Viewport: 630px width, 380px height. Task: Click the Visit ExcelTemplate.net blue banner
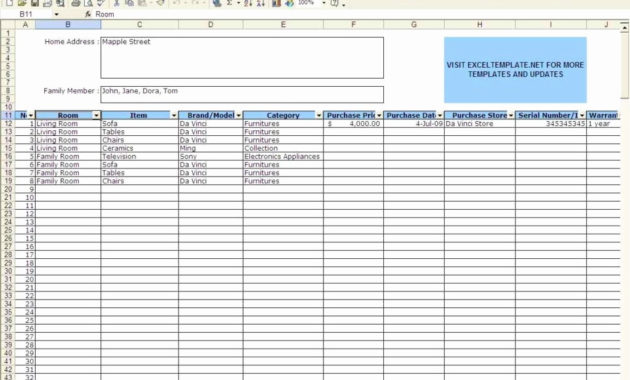[515, 70]
